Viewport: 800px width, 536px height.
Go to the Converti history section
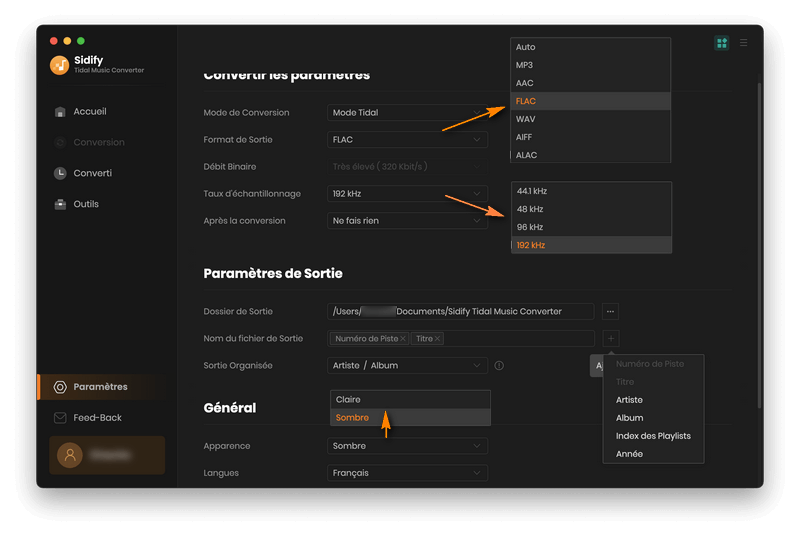[x=92, y=173]
